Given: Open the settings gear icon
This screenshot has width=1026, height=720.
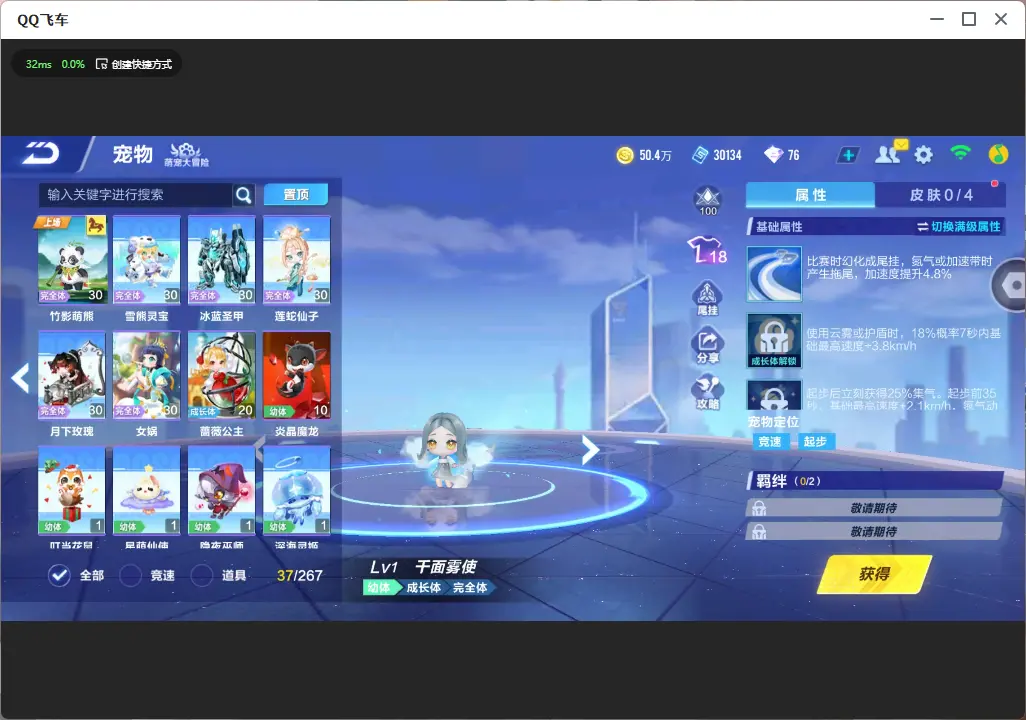Looking at the screenshot, I should pos(923,155).
